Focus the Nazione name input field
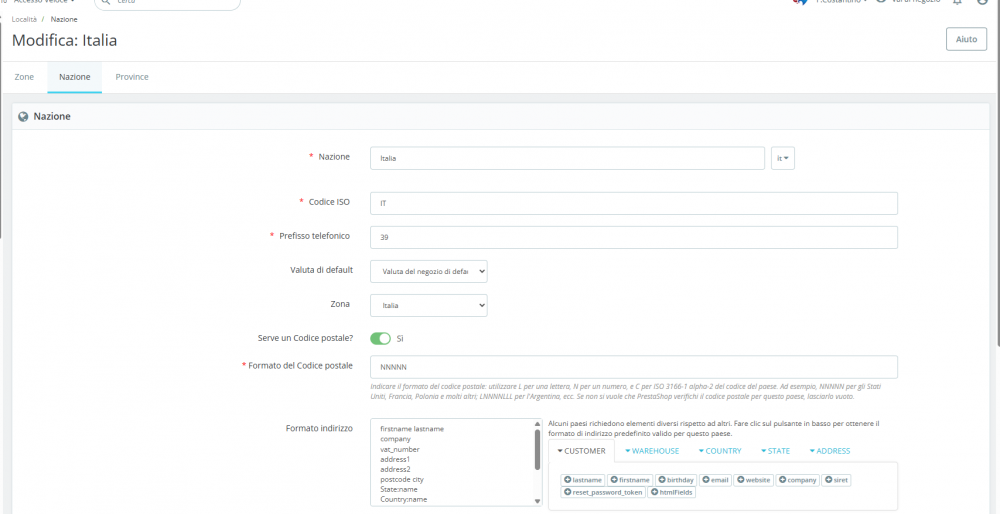 567,158
